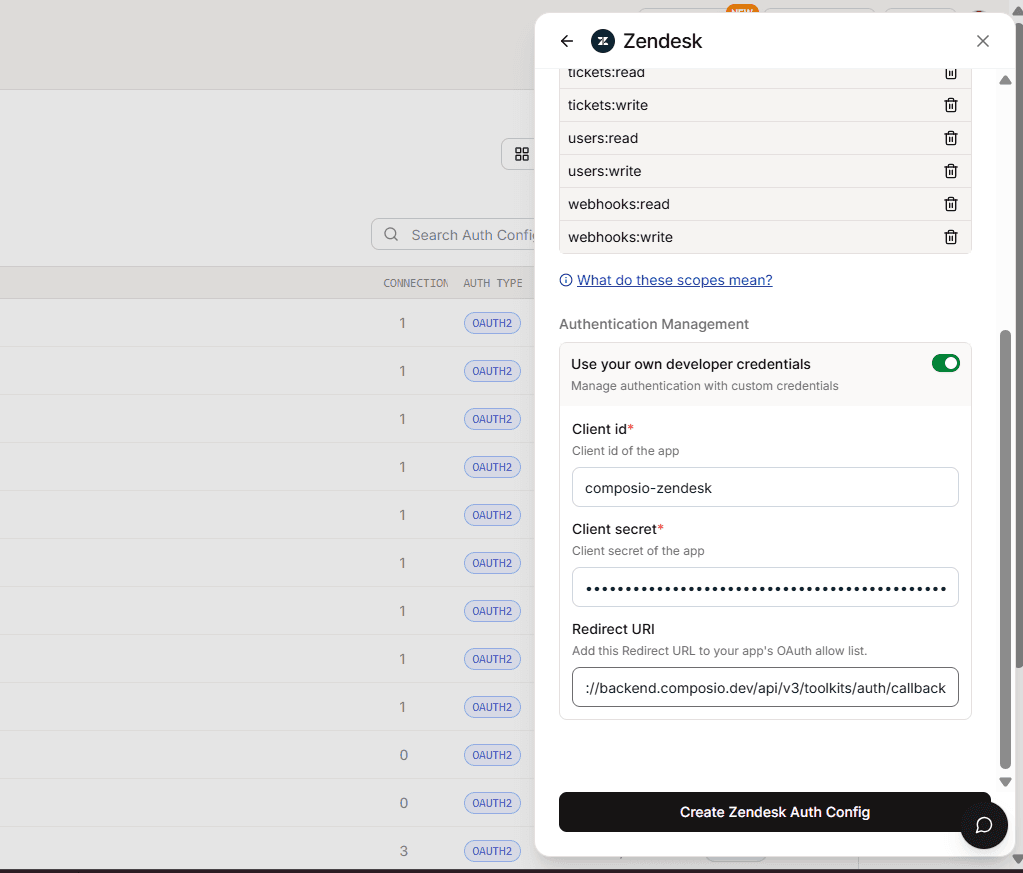Select the webhooks:read scope text
Image resolution: width=1023 pixels, height=873 pixels.
pyautogui.click(x=618, y=204)
